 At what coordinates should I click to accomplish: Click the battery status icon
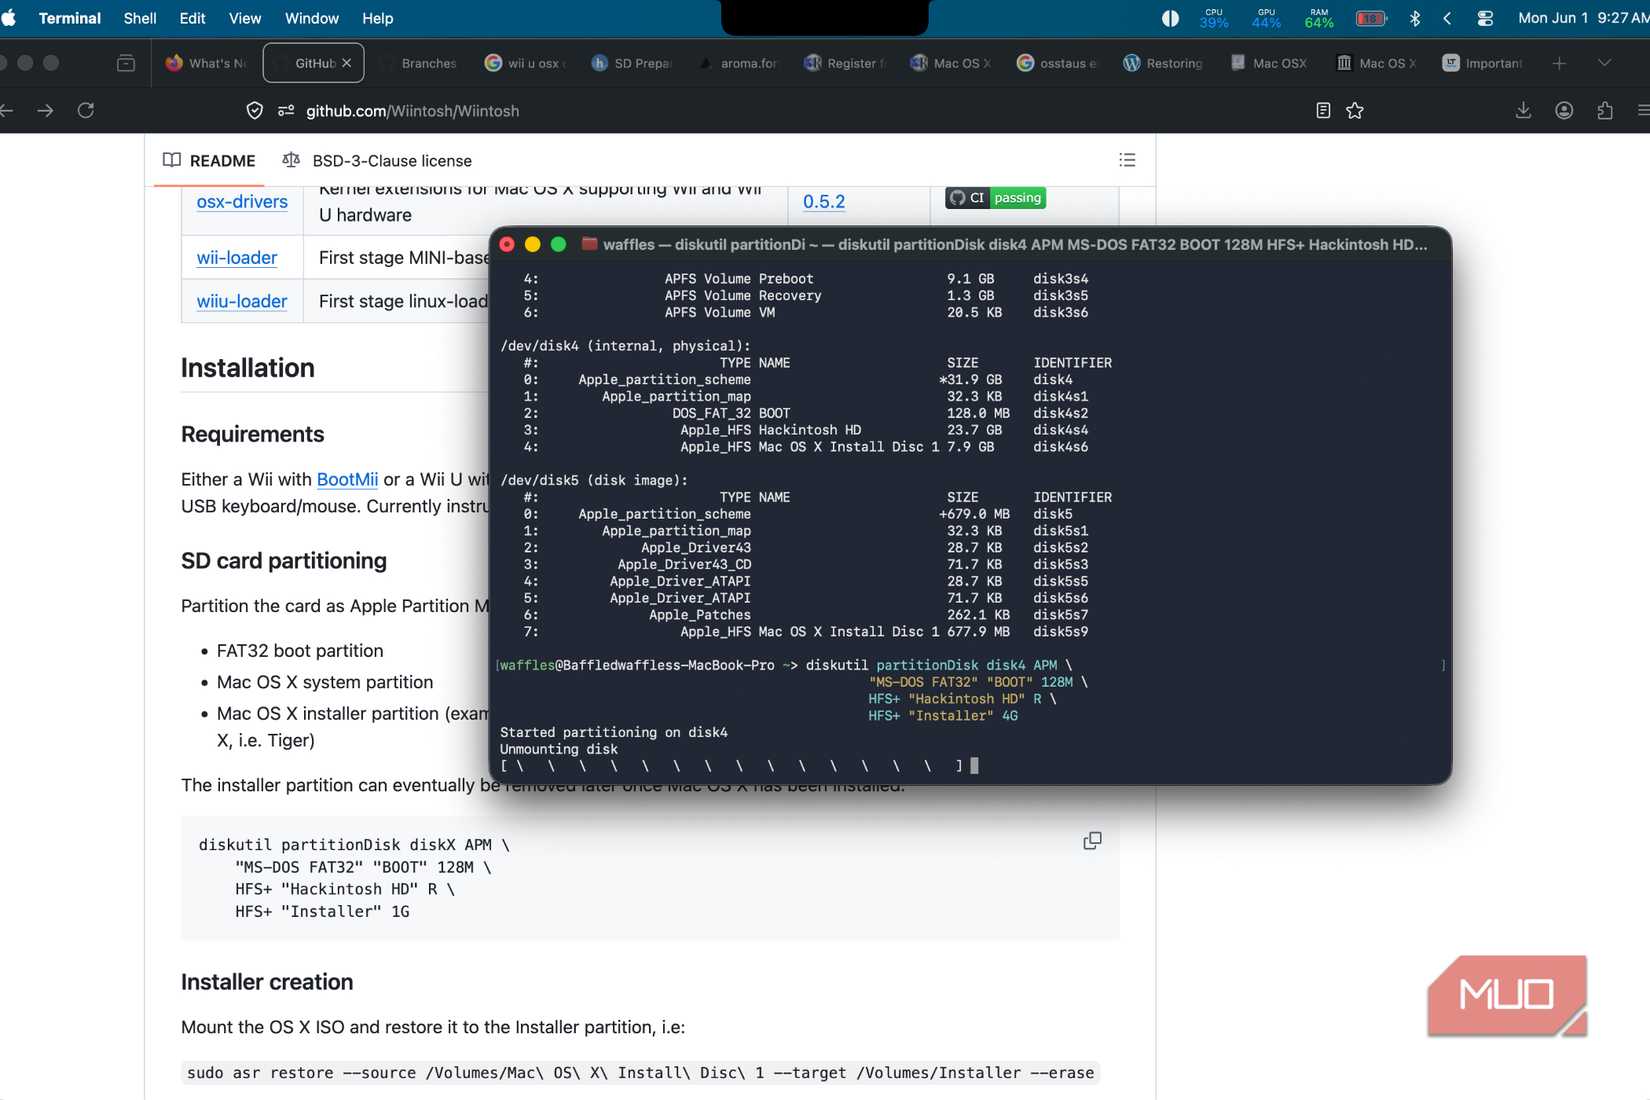point(1371,18)
